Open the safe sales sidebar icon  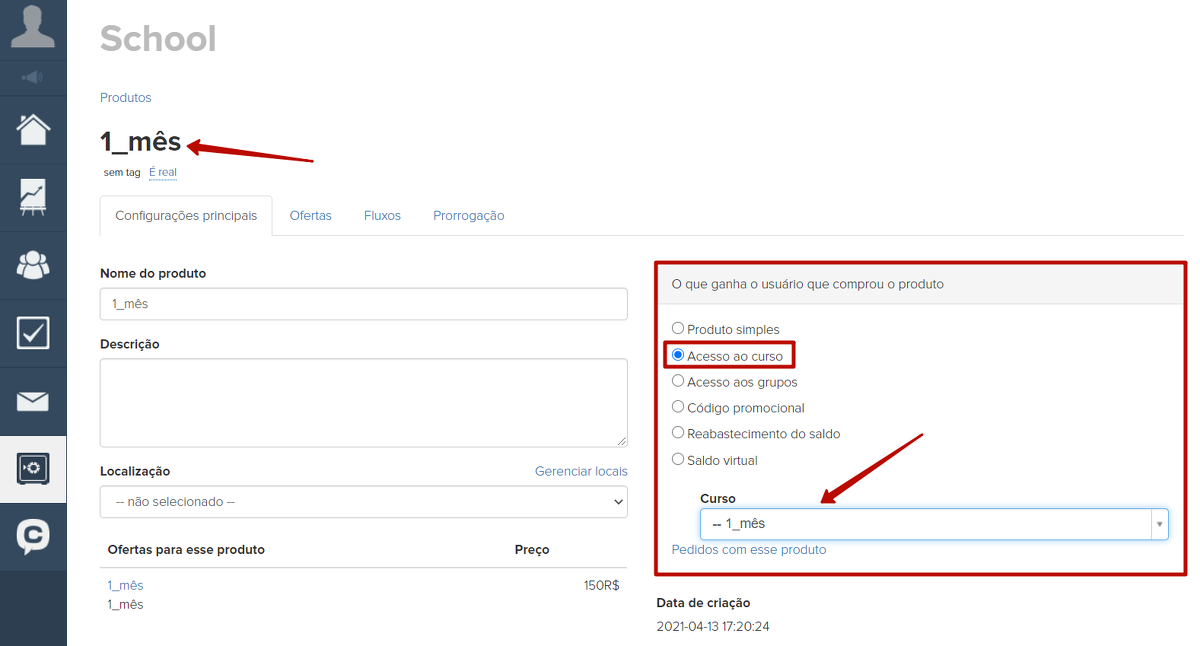[33, 469]
